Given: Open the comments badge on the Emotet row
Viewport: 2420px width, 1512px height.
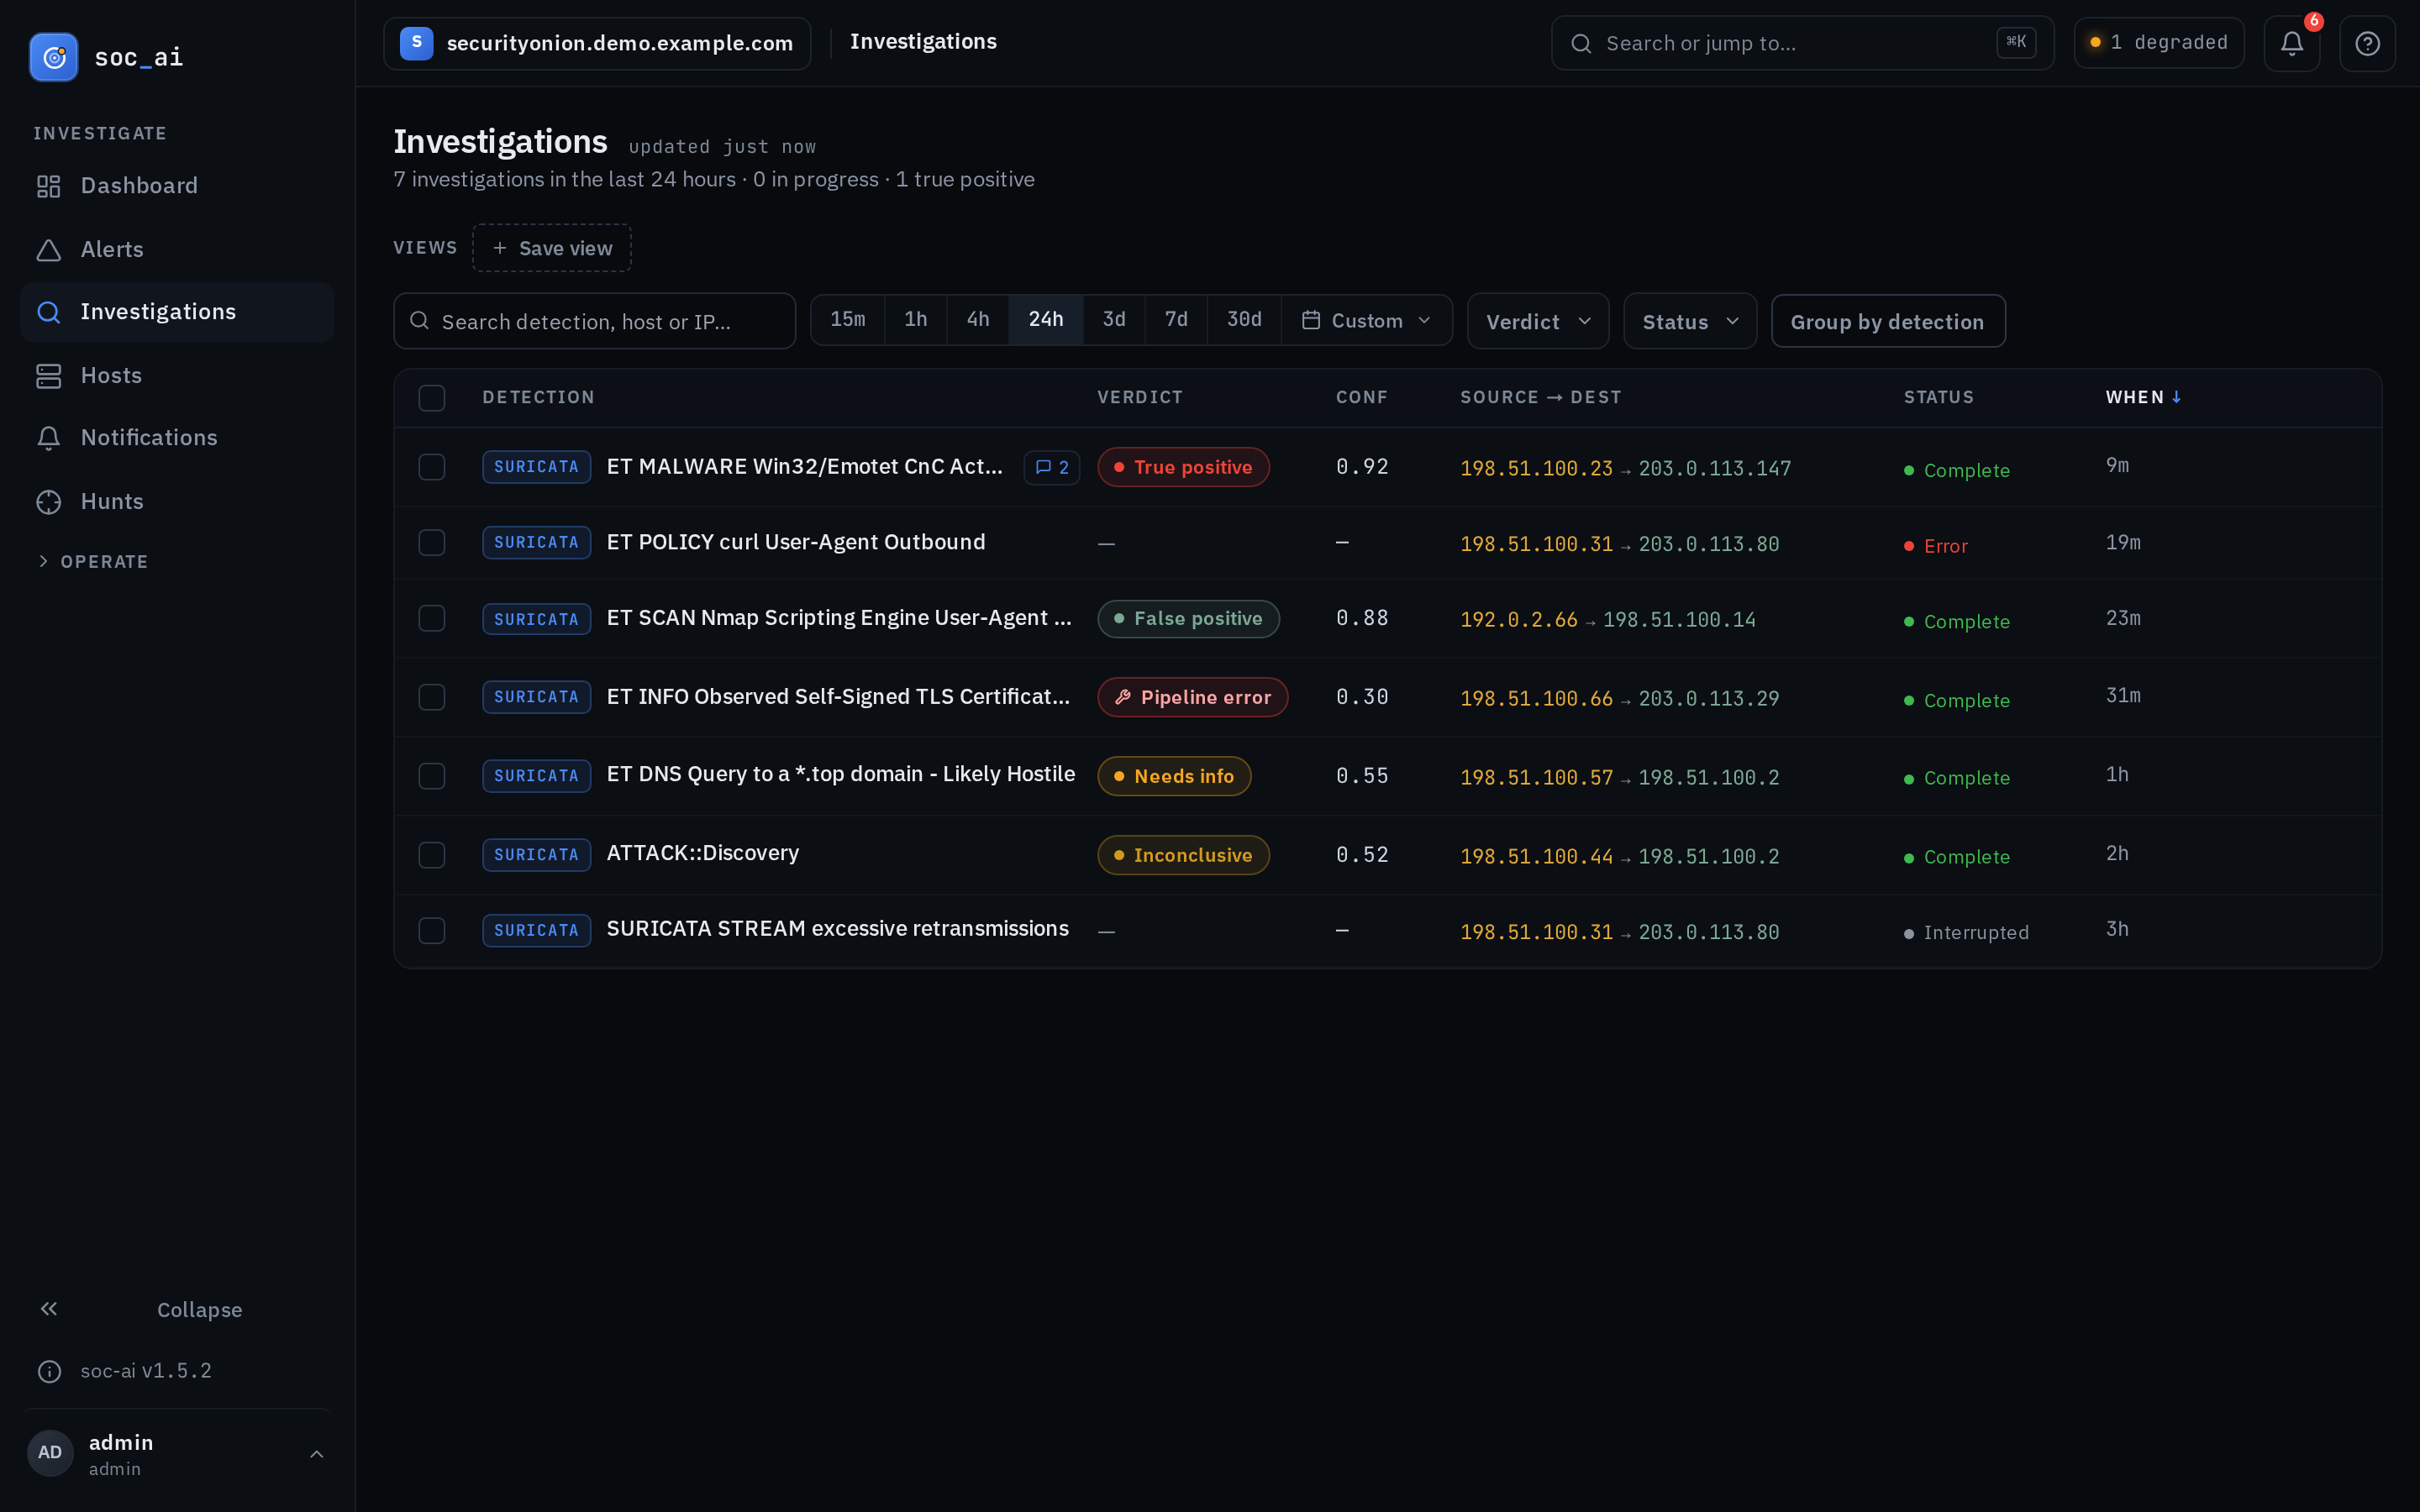Looking at the screenshot, I should (1052, 467).
